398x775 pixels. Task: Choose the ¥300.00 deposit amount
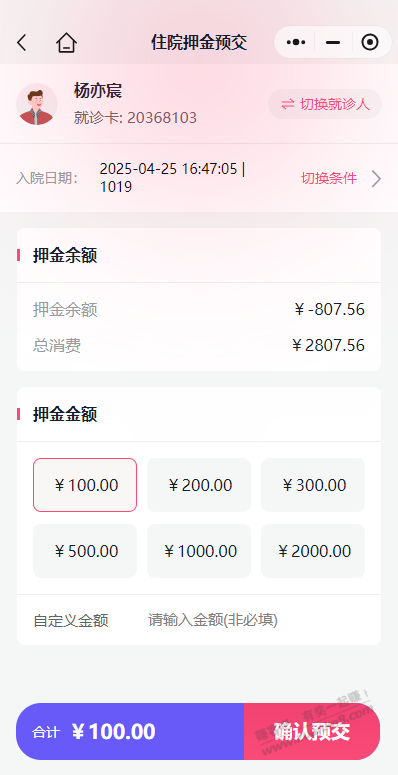coord(313,485)
